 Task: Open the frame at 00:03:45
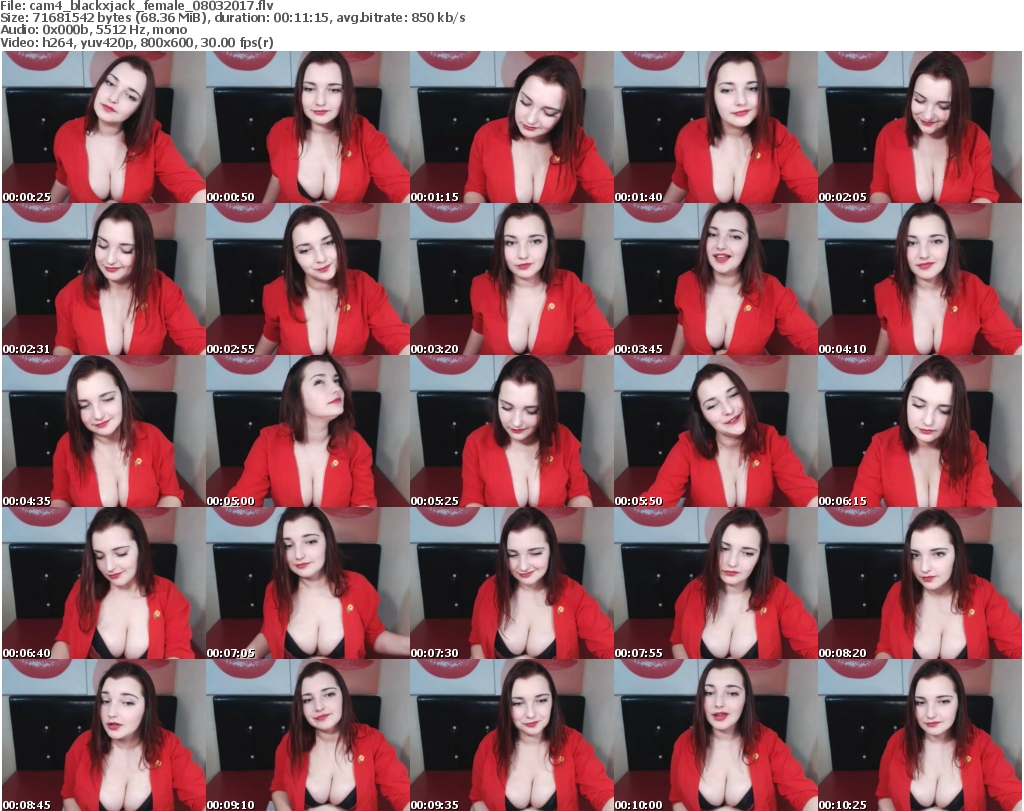tap(716, 279)
